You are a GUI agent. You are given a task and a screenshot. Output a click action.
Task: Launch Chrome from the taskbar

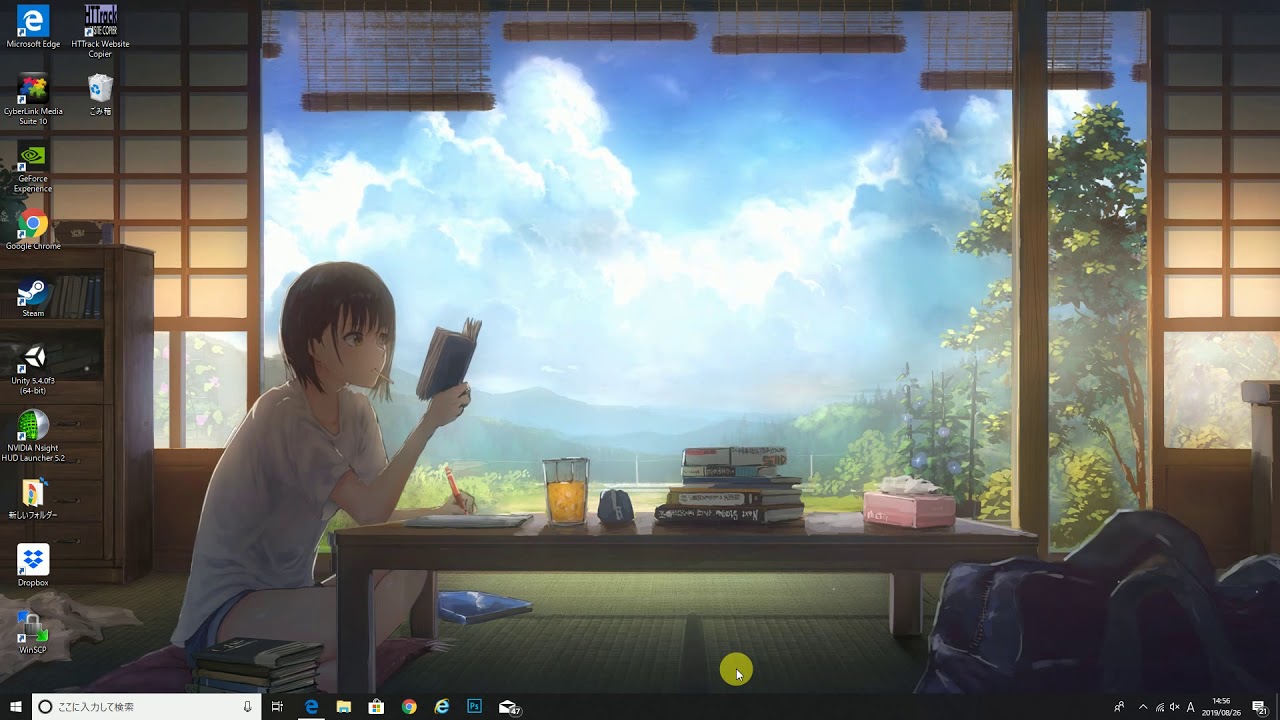(409, 707)
